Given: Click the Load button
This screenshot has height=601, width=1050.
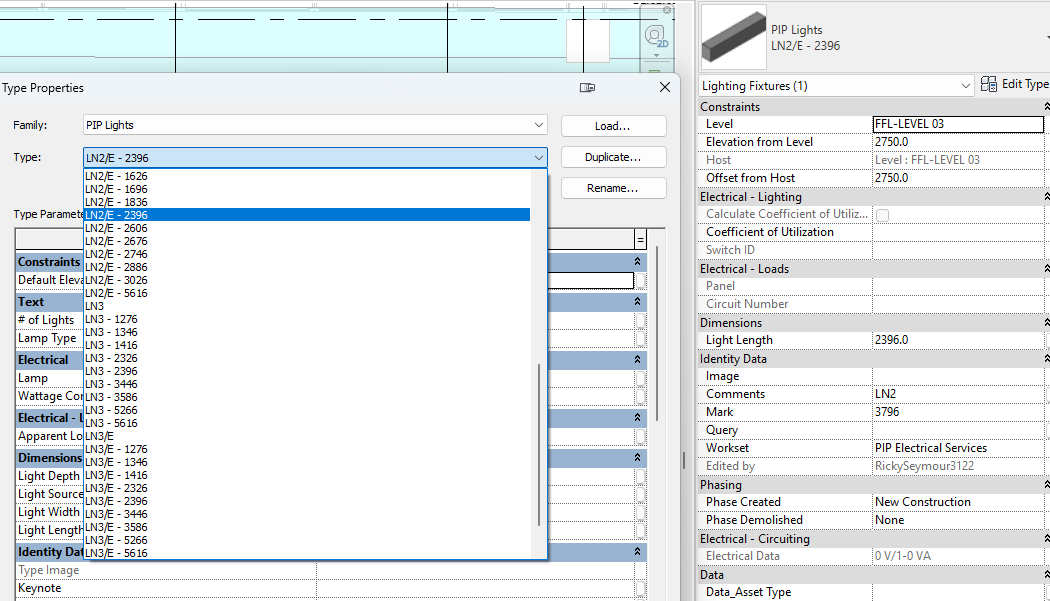Looking at the screenshot, I should point(613,125).
